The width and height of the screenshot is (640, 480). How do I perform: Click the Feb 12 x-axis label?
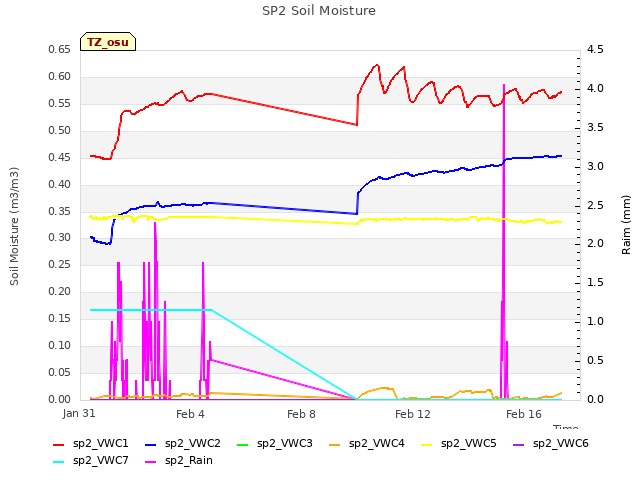(x=413, y=414)
